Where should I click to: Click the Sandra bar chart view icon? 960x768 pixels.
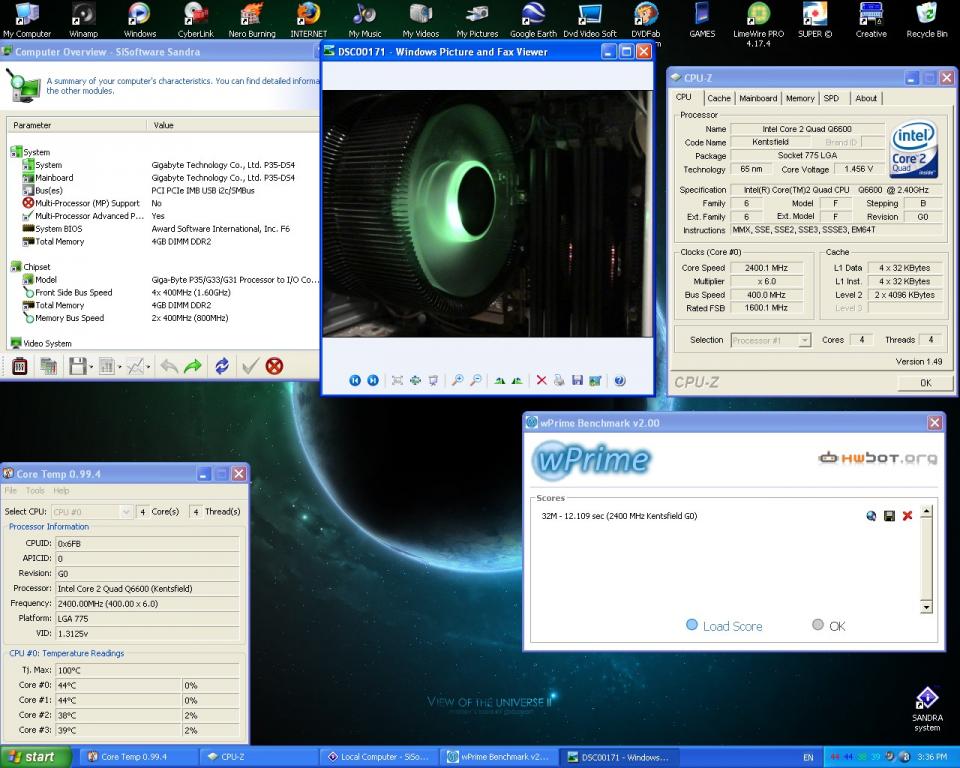(107, 366)
